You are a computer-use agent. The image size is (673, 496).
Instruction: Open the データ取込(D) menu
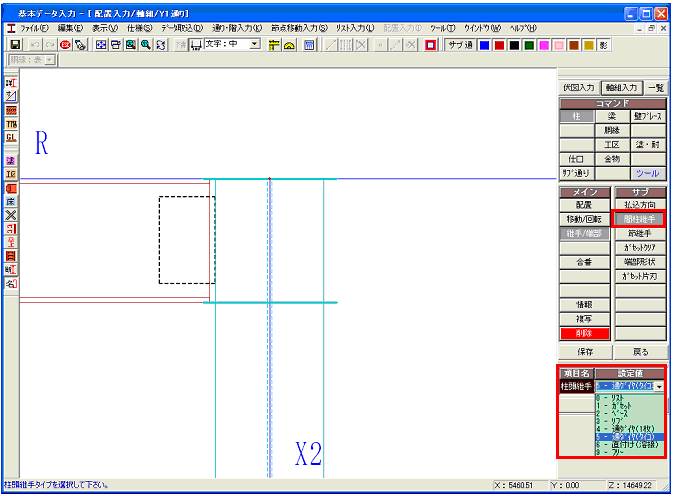pyautogui.click(x=182, y=28)
